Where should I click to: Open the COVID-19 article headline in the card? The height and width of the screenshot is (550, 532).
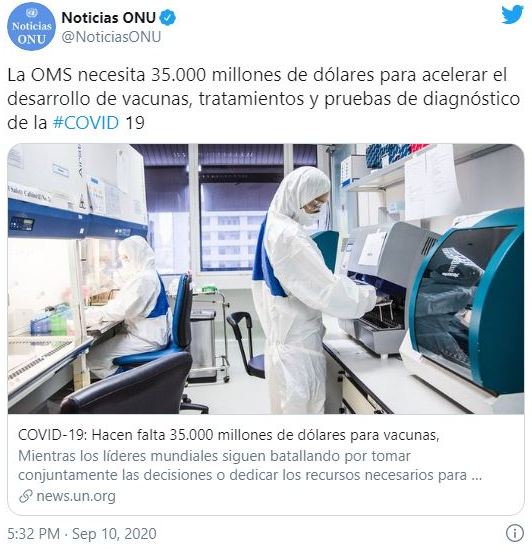(229, 435)
